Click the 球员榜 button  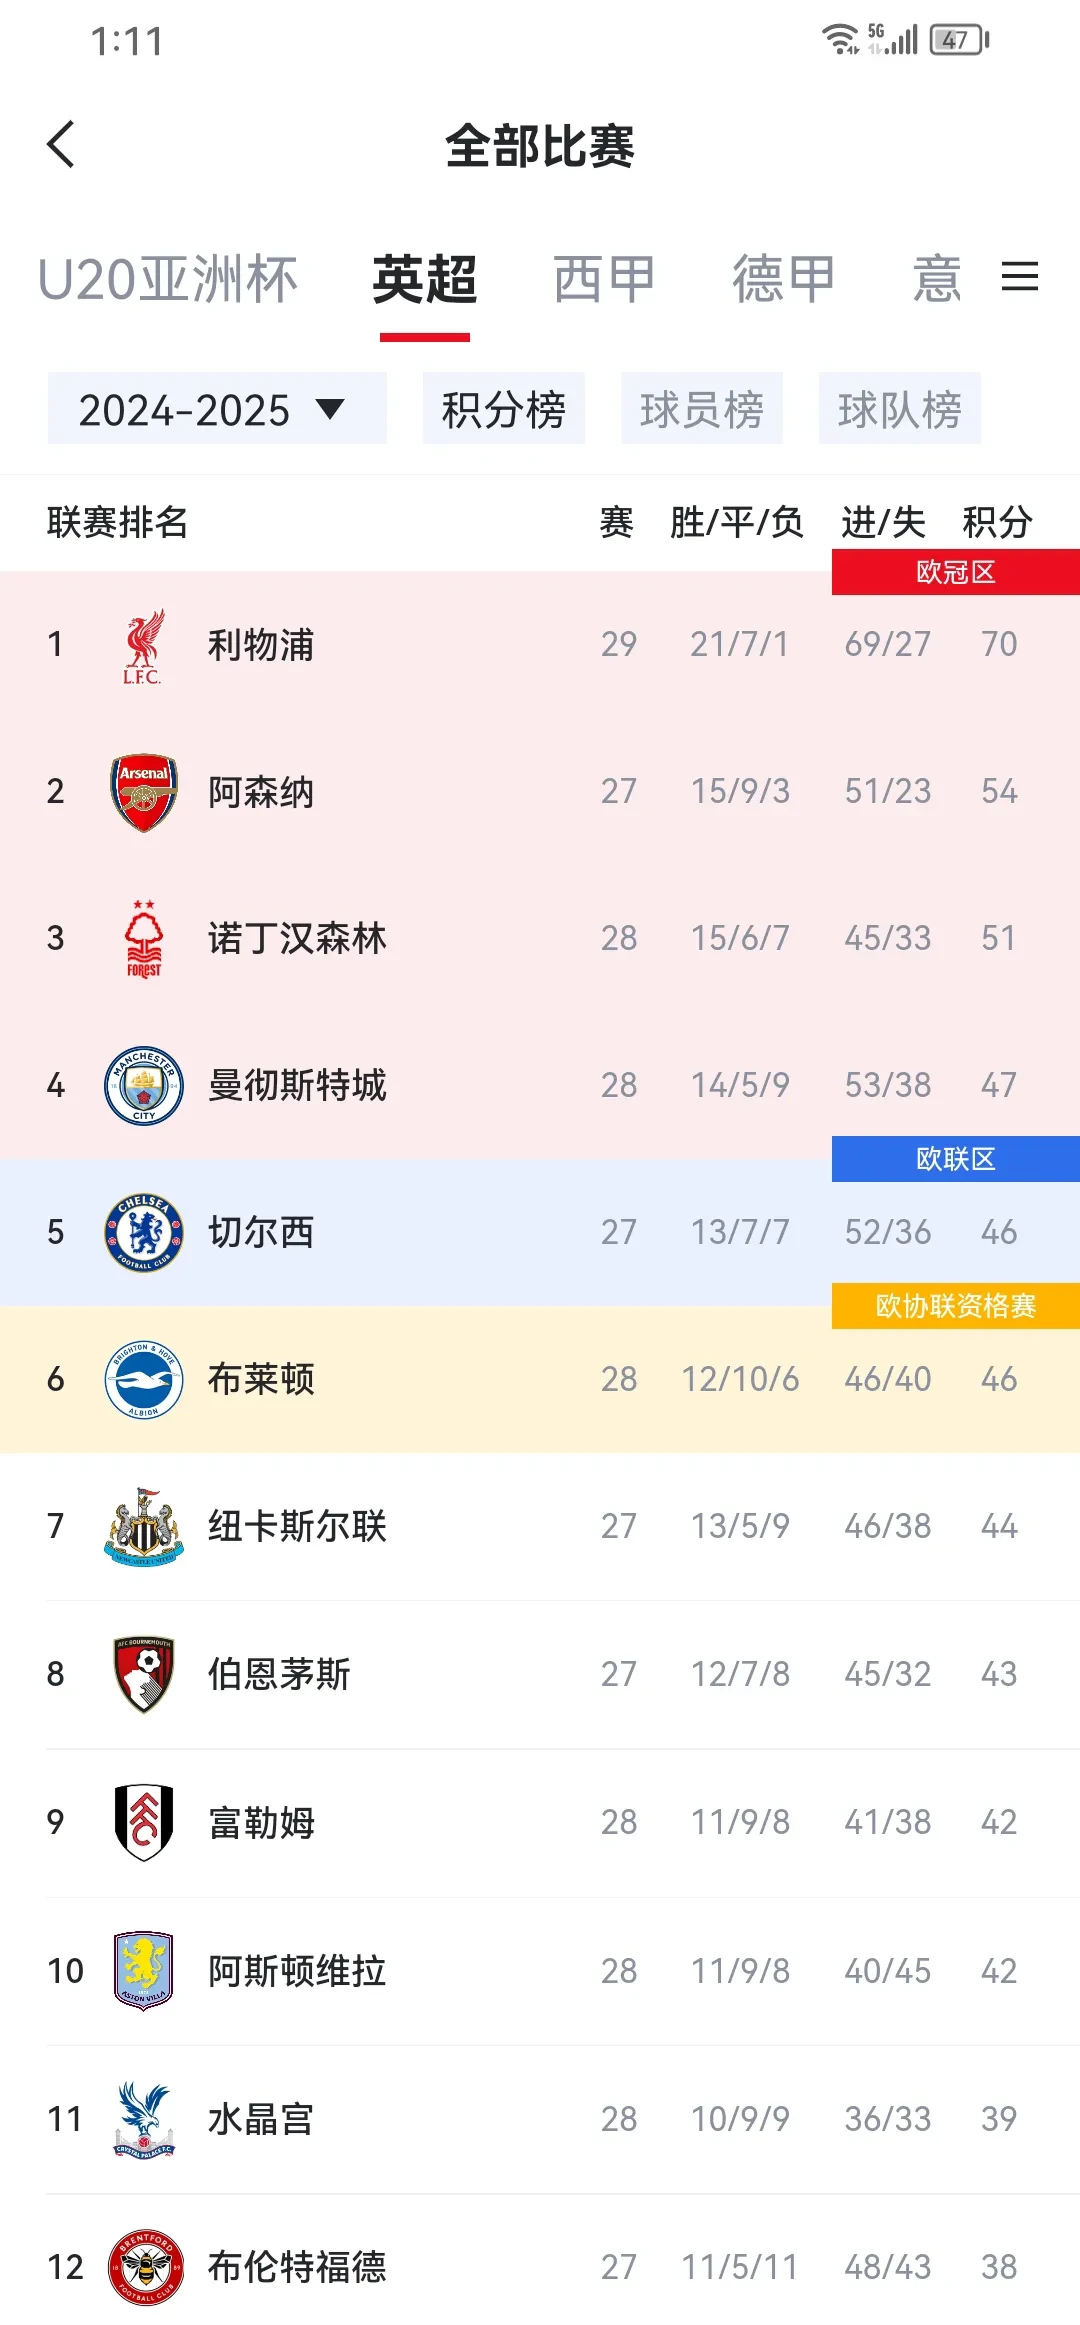pos(703,408)
